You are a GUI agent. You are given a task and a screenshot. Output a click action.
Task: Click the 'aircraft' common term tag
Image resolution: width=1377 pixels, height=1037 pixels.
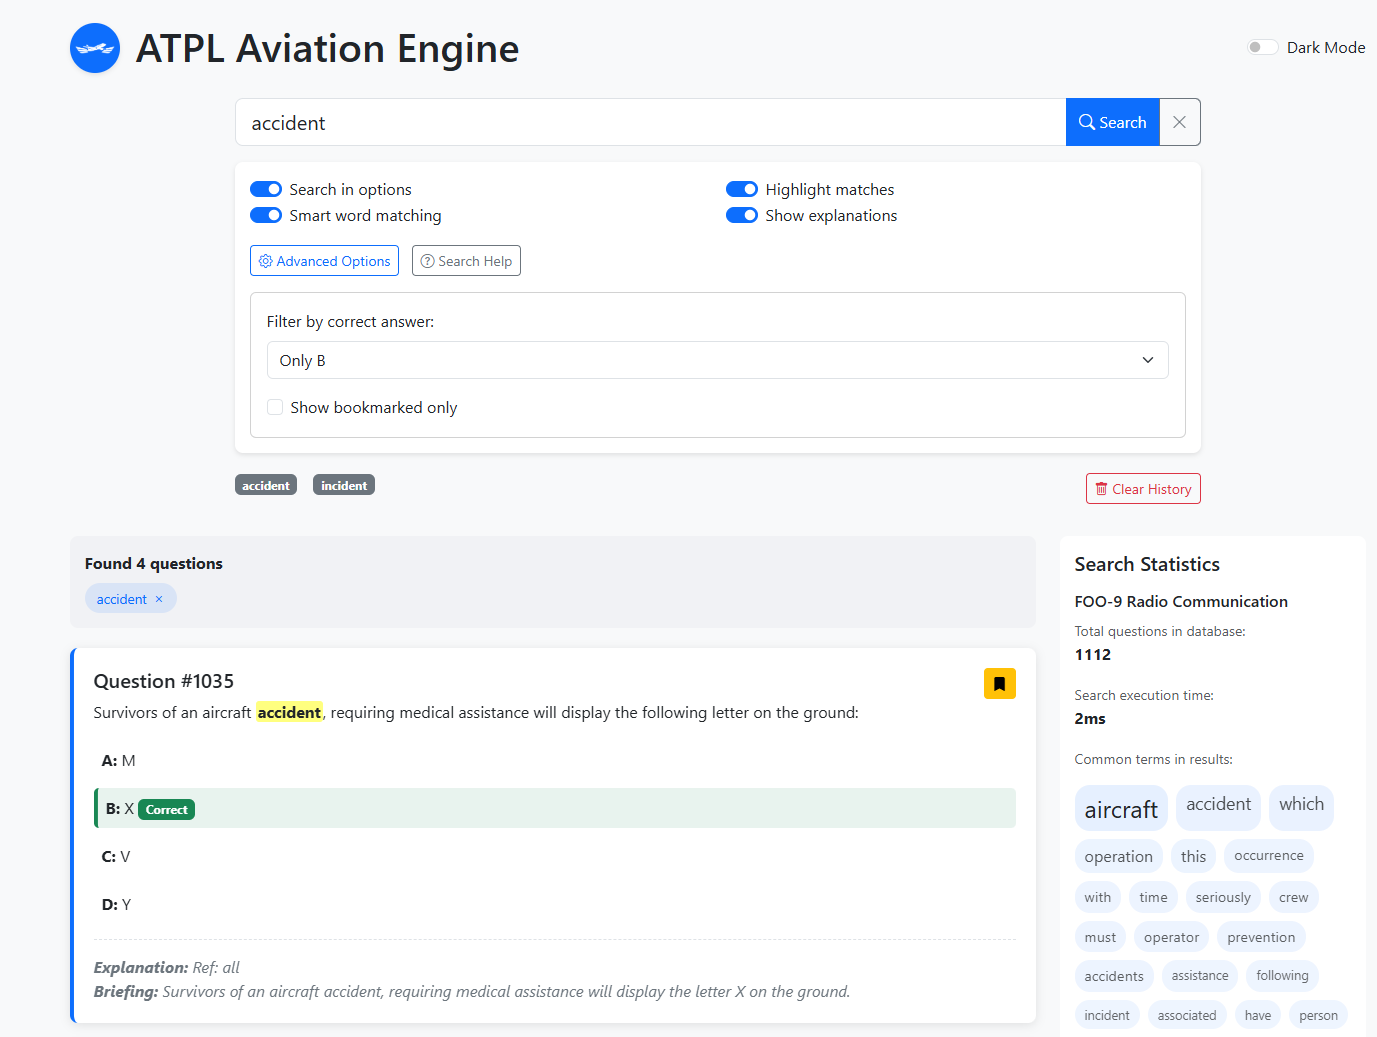tap(1121, 808)
